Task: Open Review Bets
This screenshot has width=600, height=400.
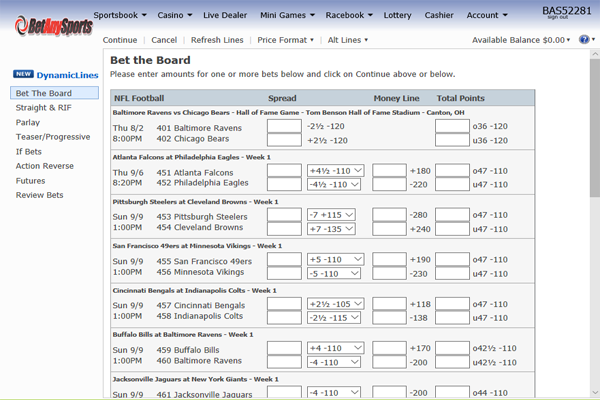Action: [x=39, y=195]
